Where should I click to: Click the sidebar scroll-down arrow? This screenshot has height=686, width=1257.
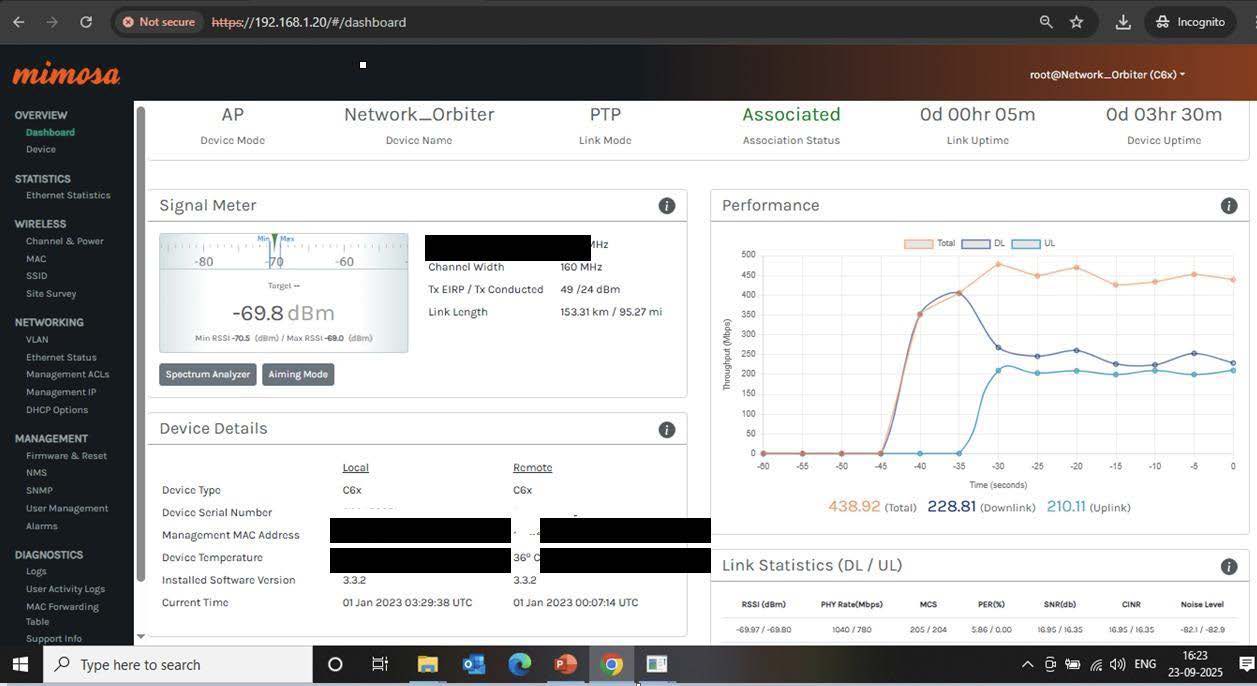click(140, 636)
